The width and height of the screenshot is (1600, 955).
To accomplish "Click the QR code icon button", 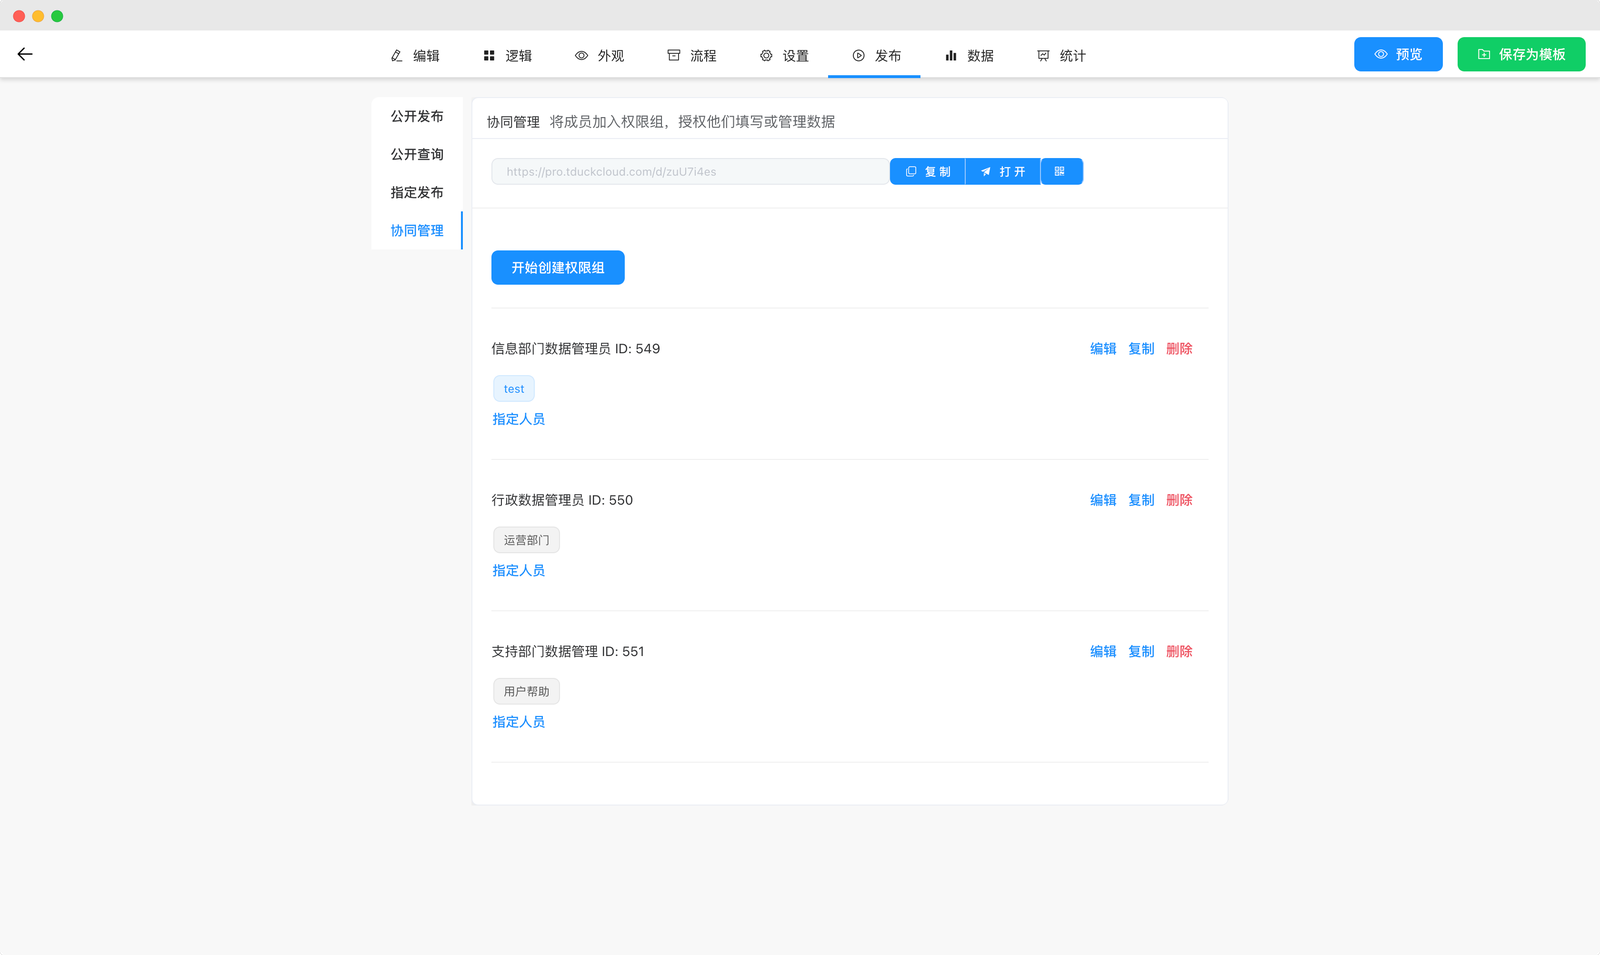I will point(1061,172).
